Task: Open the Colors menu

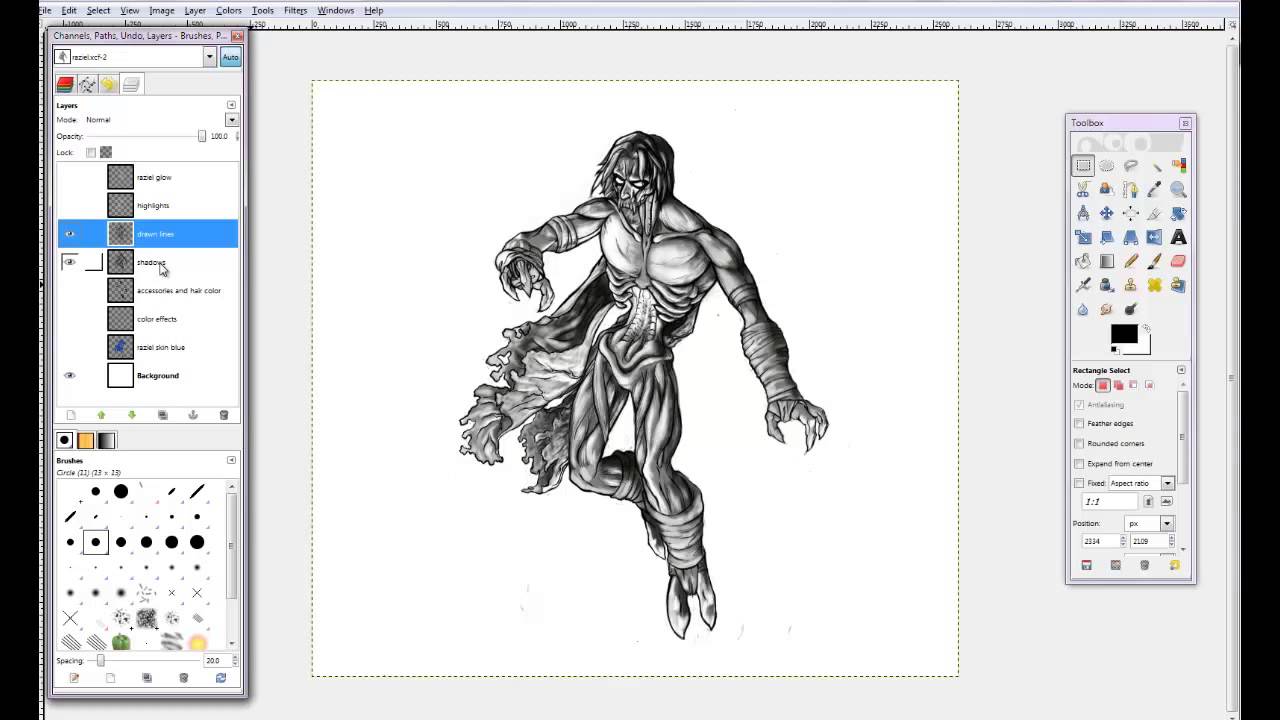Action: click(x=228, y=10)
